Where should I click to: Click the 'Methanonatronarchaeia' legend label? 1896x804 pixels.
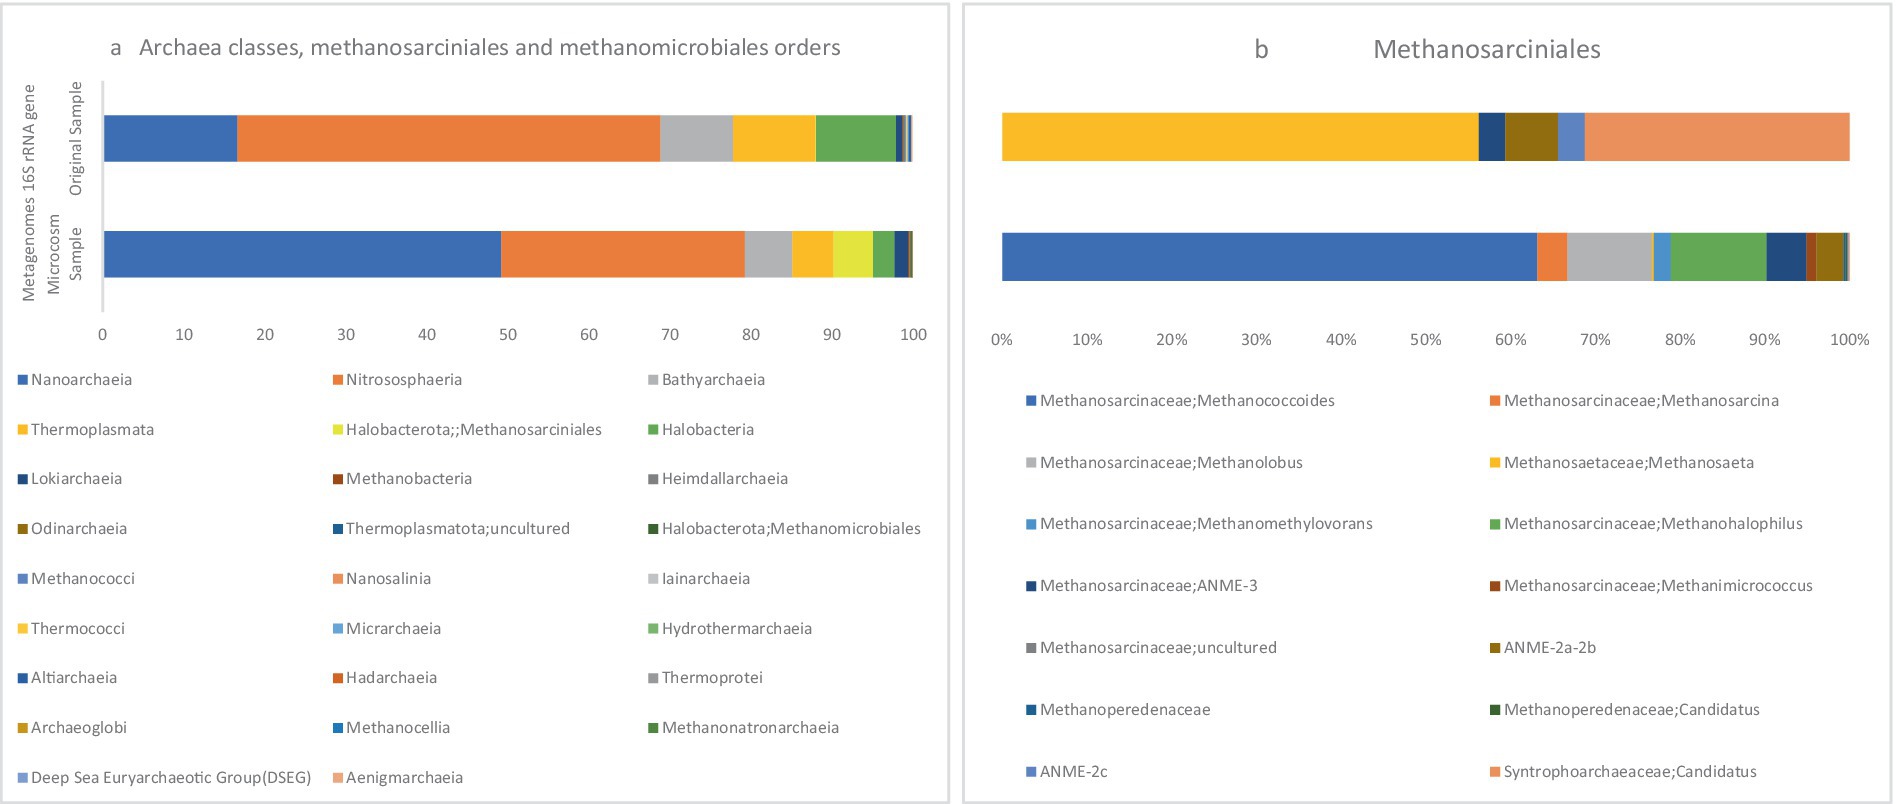(x=750, y=728)
